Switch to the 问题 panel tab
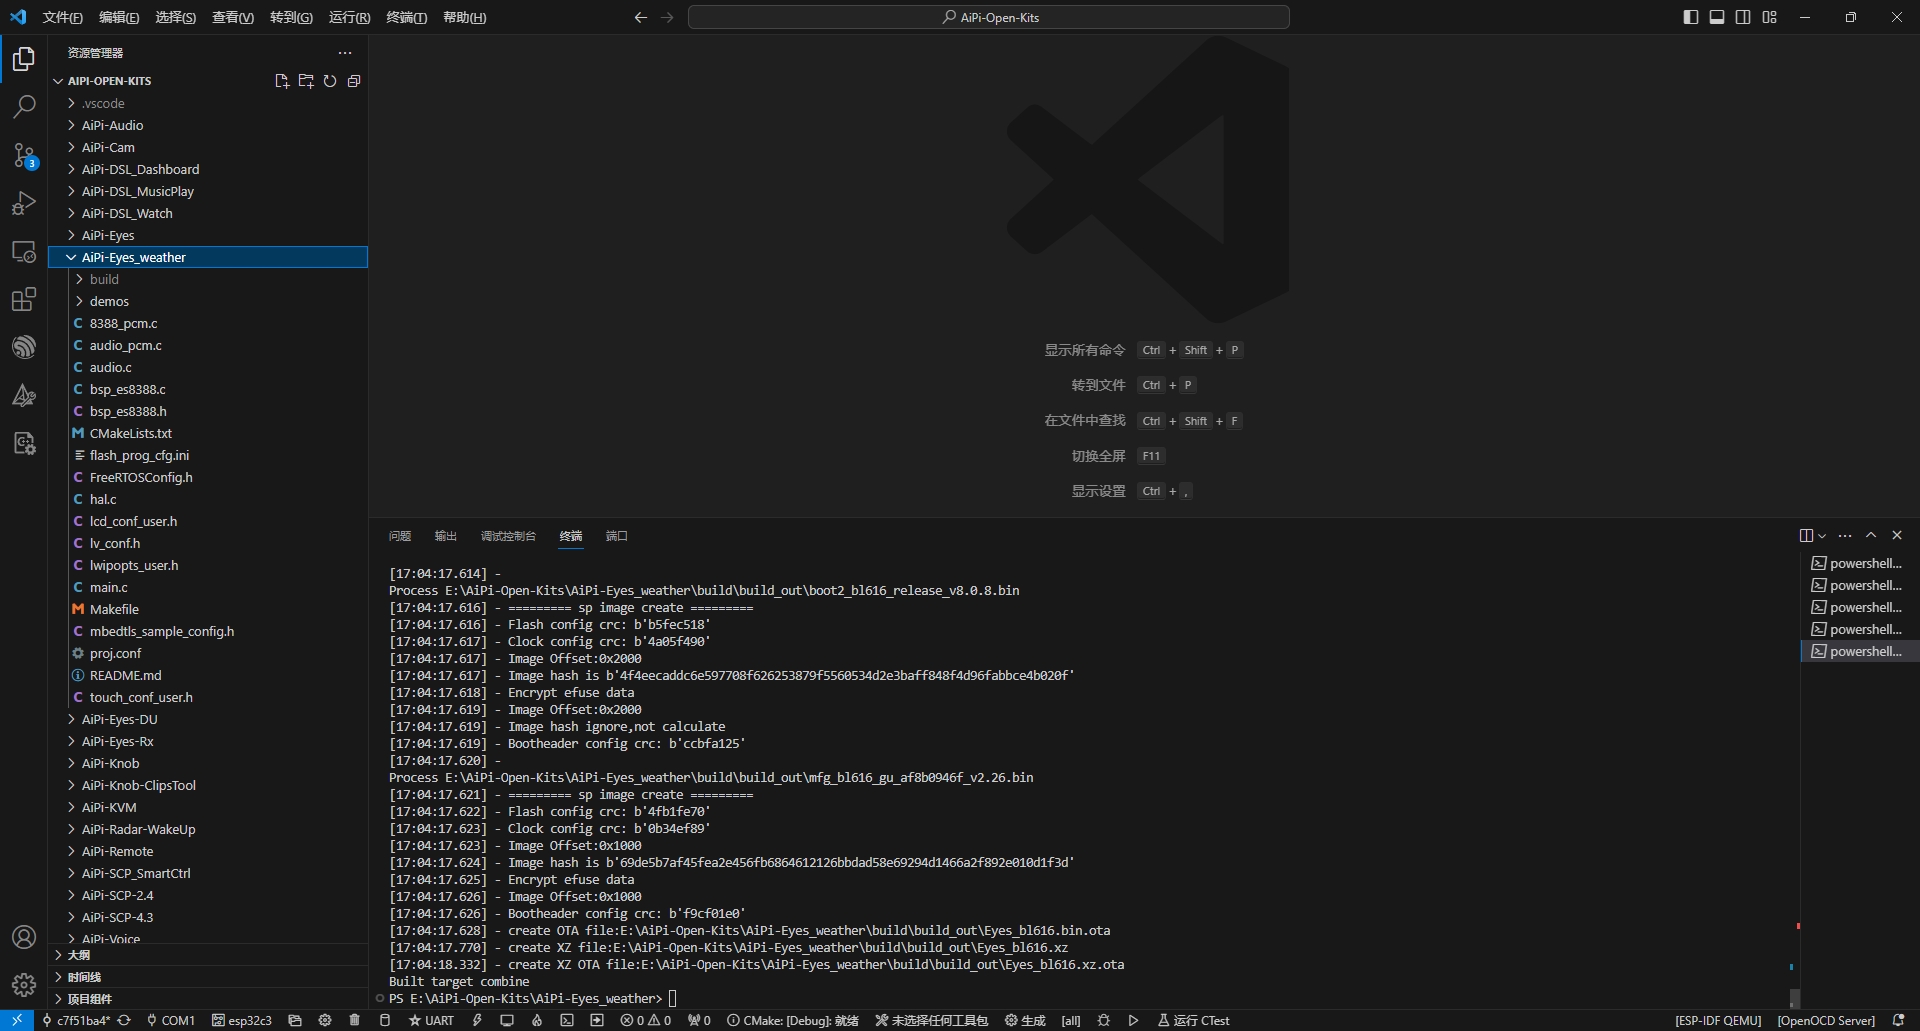The height and width of the screenshot is (1031, 1920). tap(400, 536)
